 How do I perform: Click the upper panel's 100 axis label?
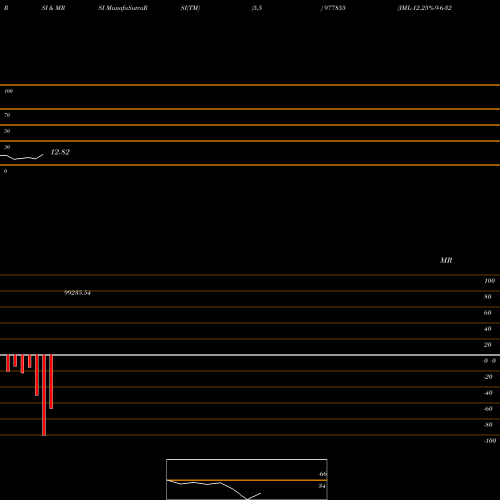[x=8, y=91]
